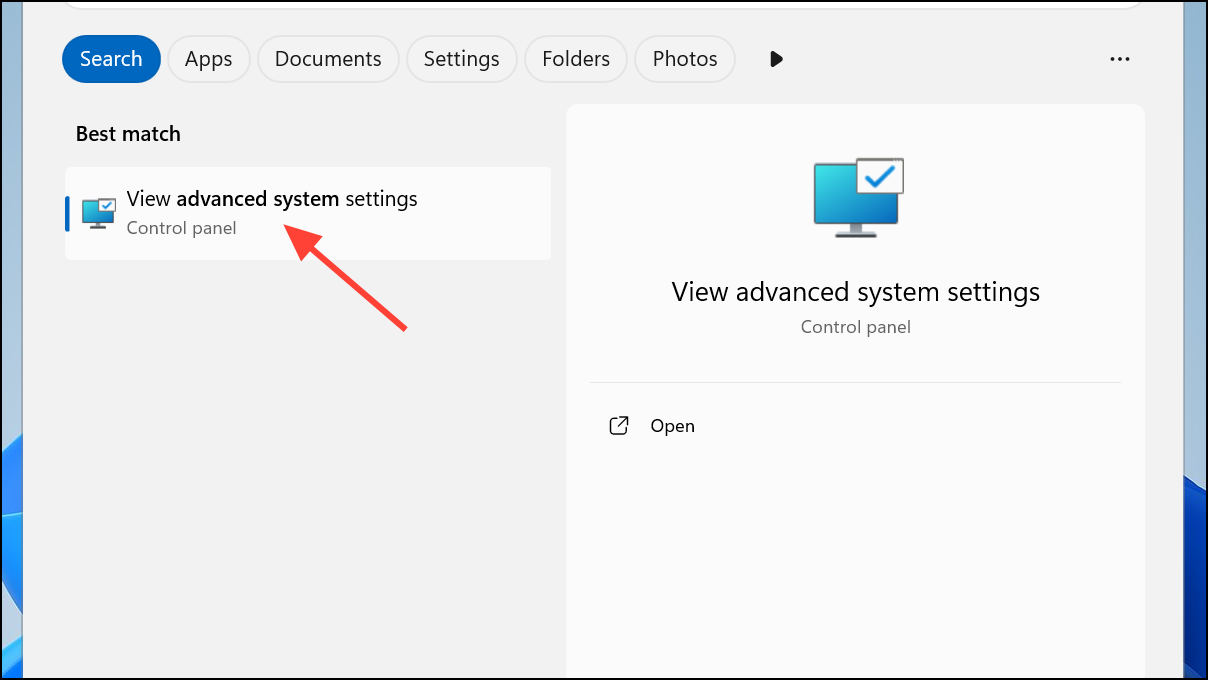Click the preview title View advanced system settings
1208x680 pixels.
856,292
